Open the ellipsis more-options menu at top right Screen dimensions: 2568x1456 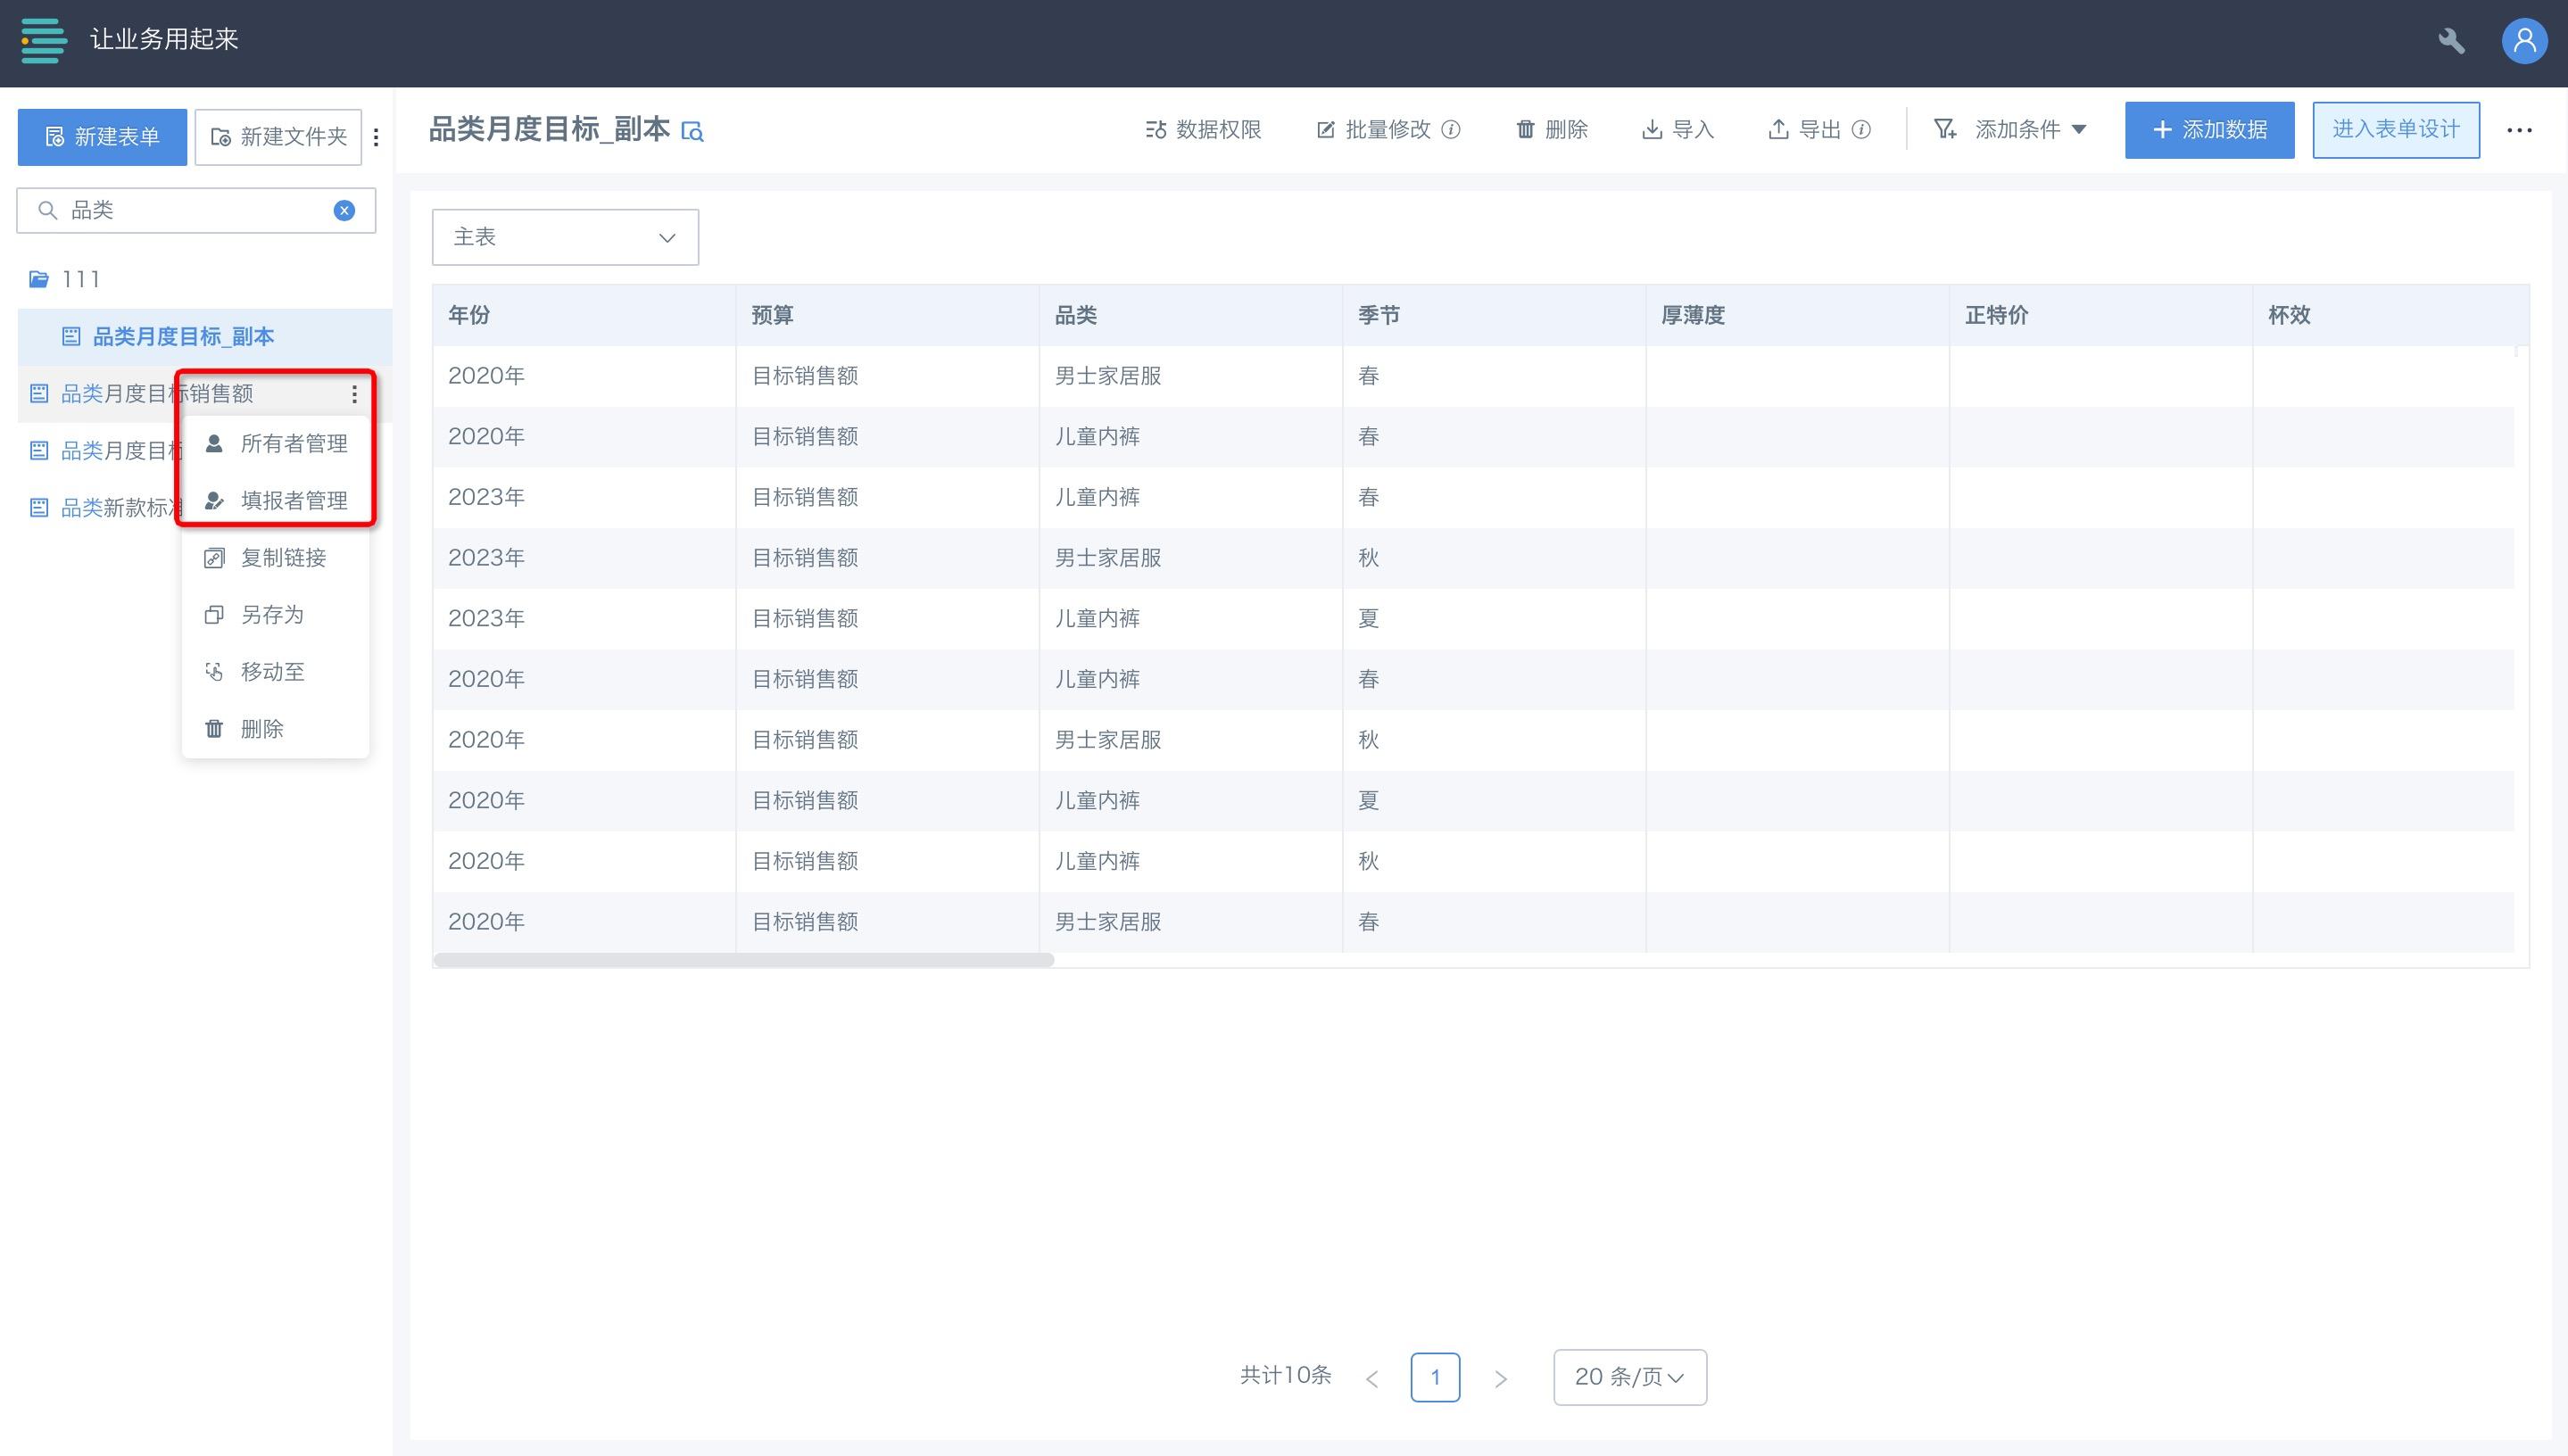[x=2519, y=130]
